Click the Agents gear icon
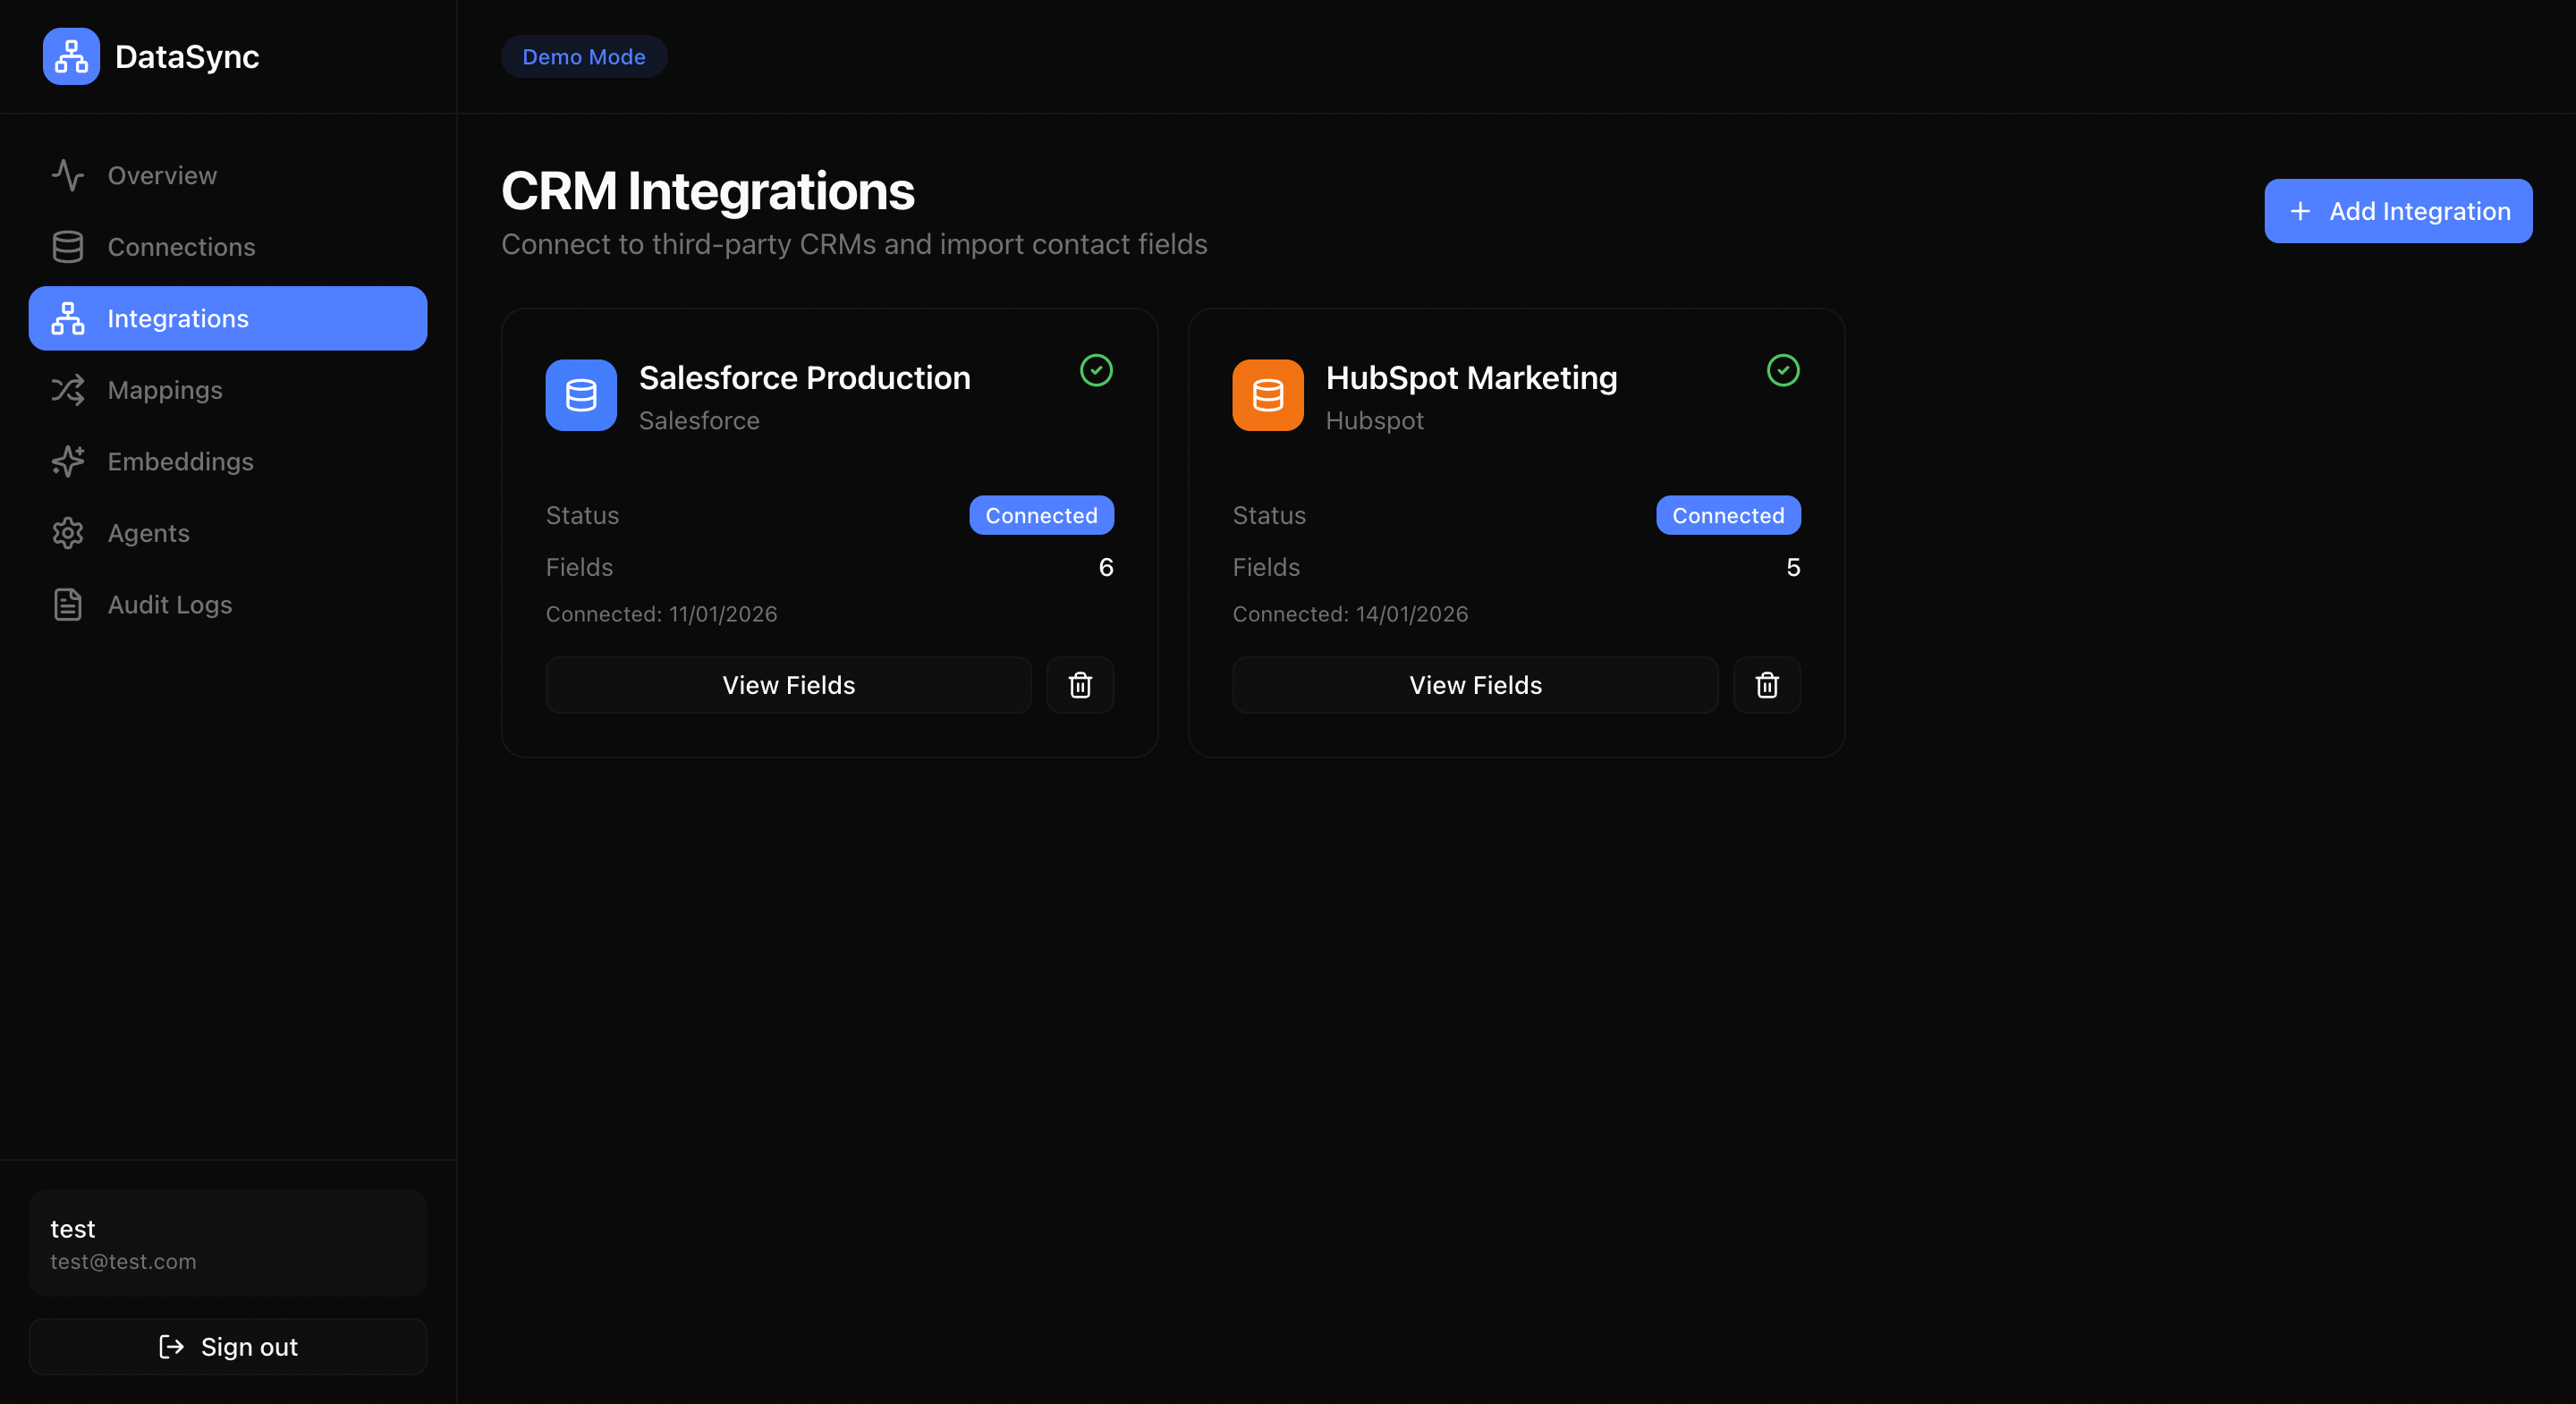Screen dimensions: 2576x1404 pos(68,532)
